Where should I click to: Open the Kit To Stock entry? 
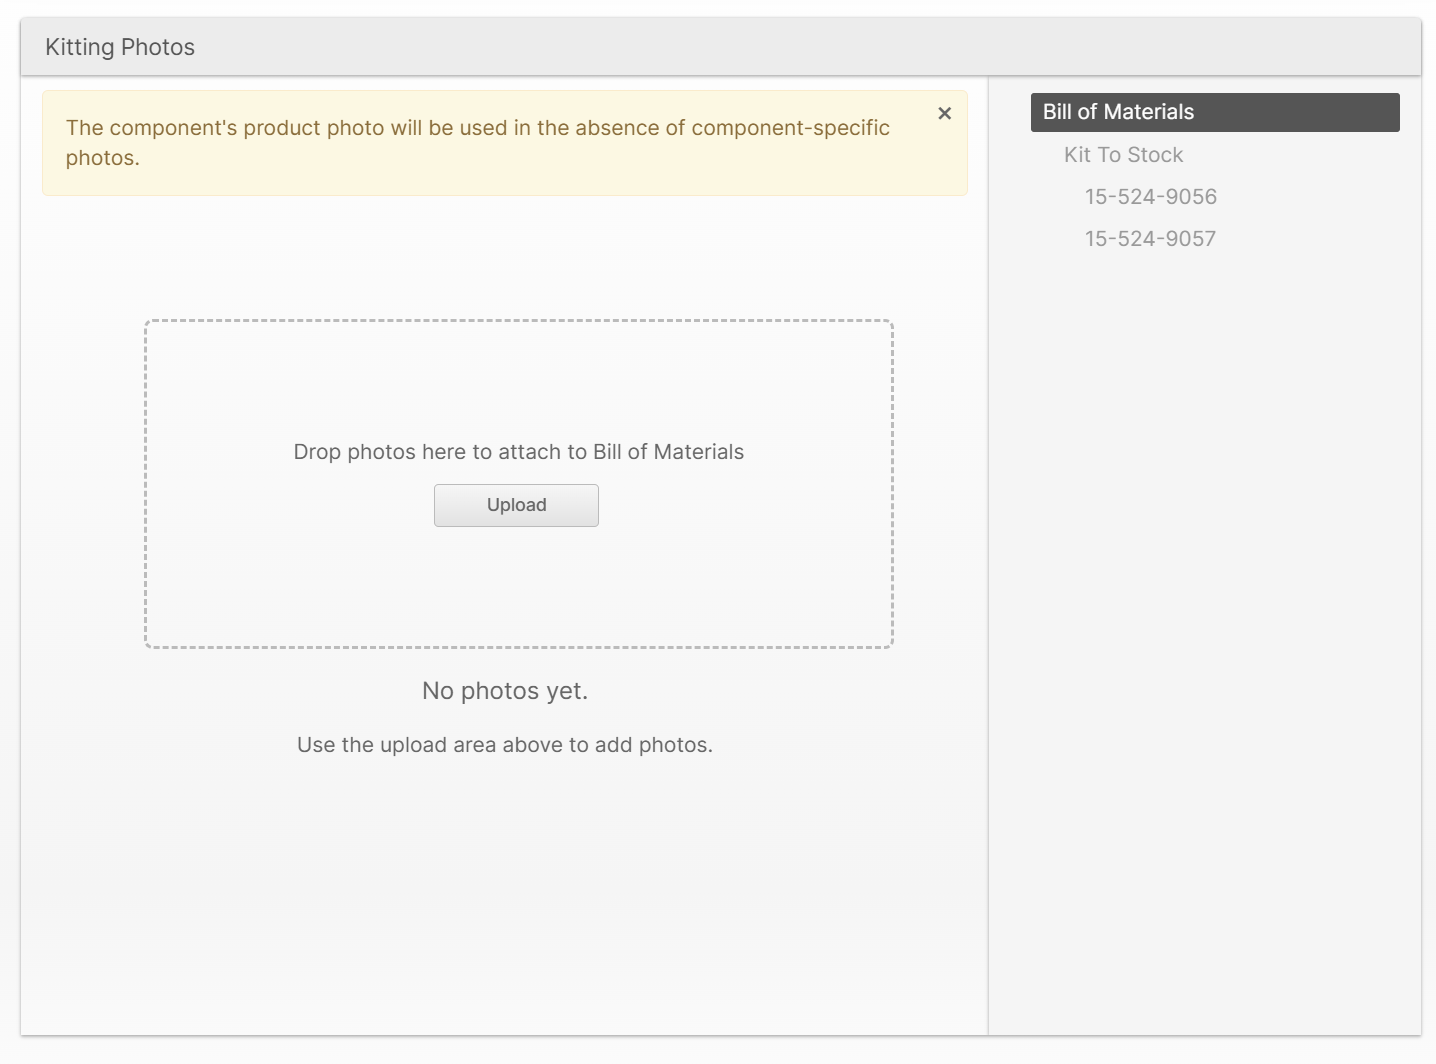coord(1123,155)
